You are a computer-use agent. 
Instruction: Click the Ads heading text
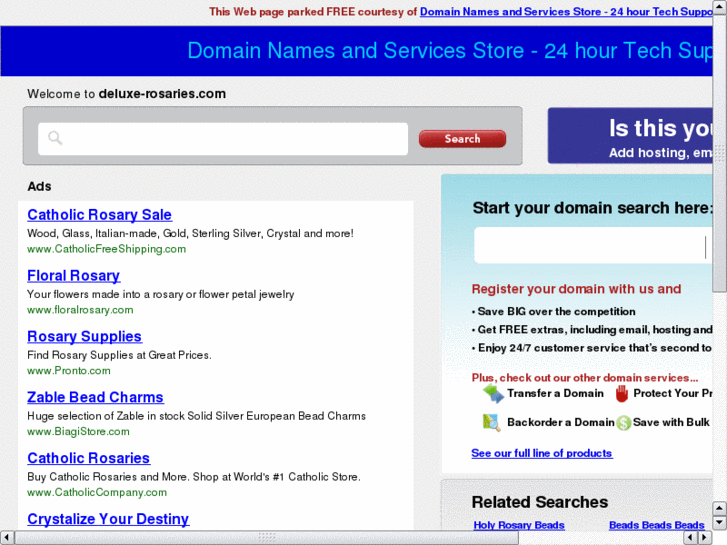coord(39,186)
